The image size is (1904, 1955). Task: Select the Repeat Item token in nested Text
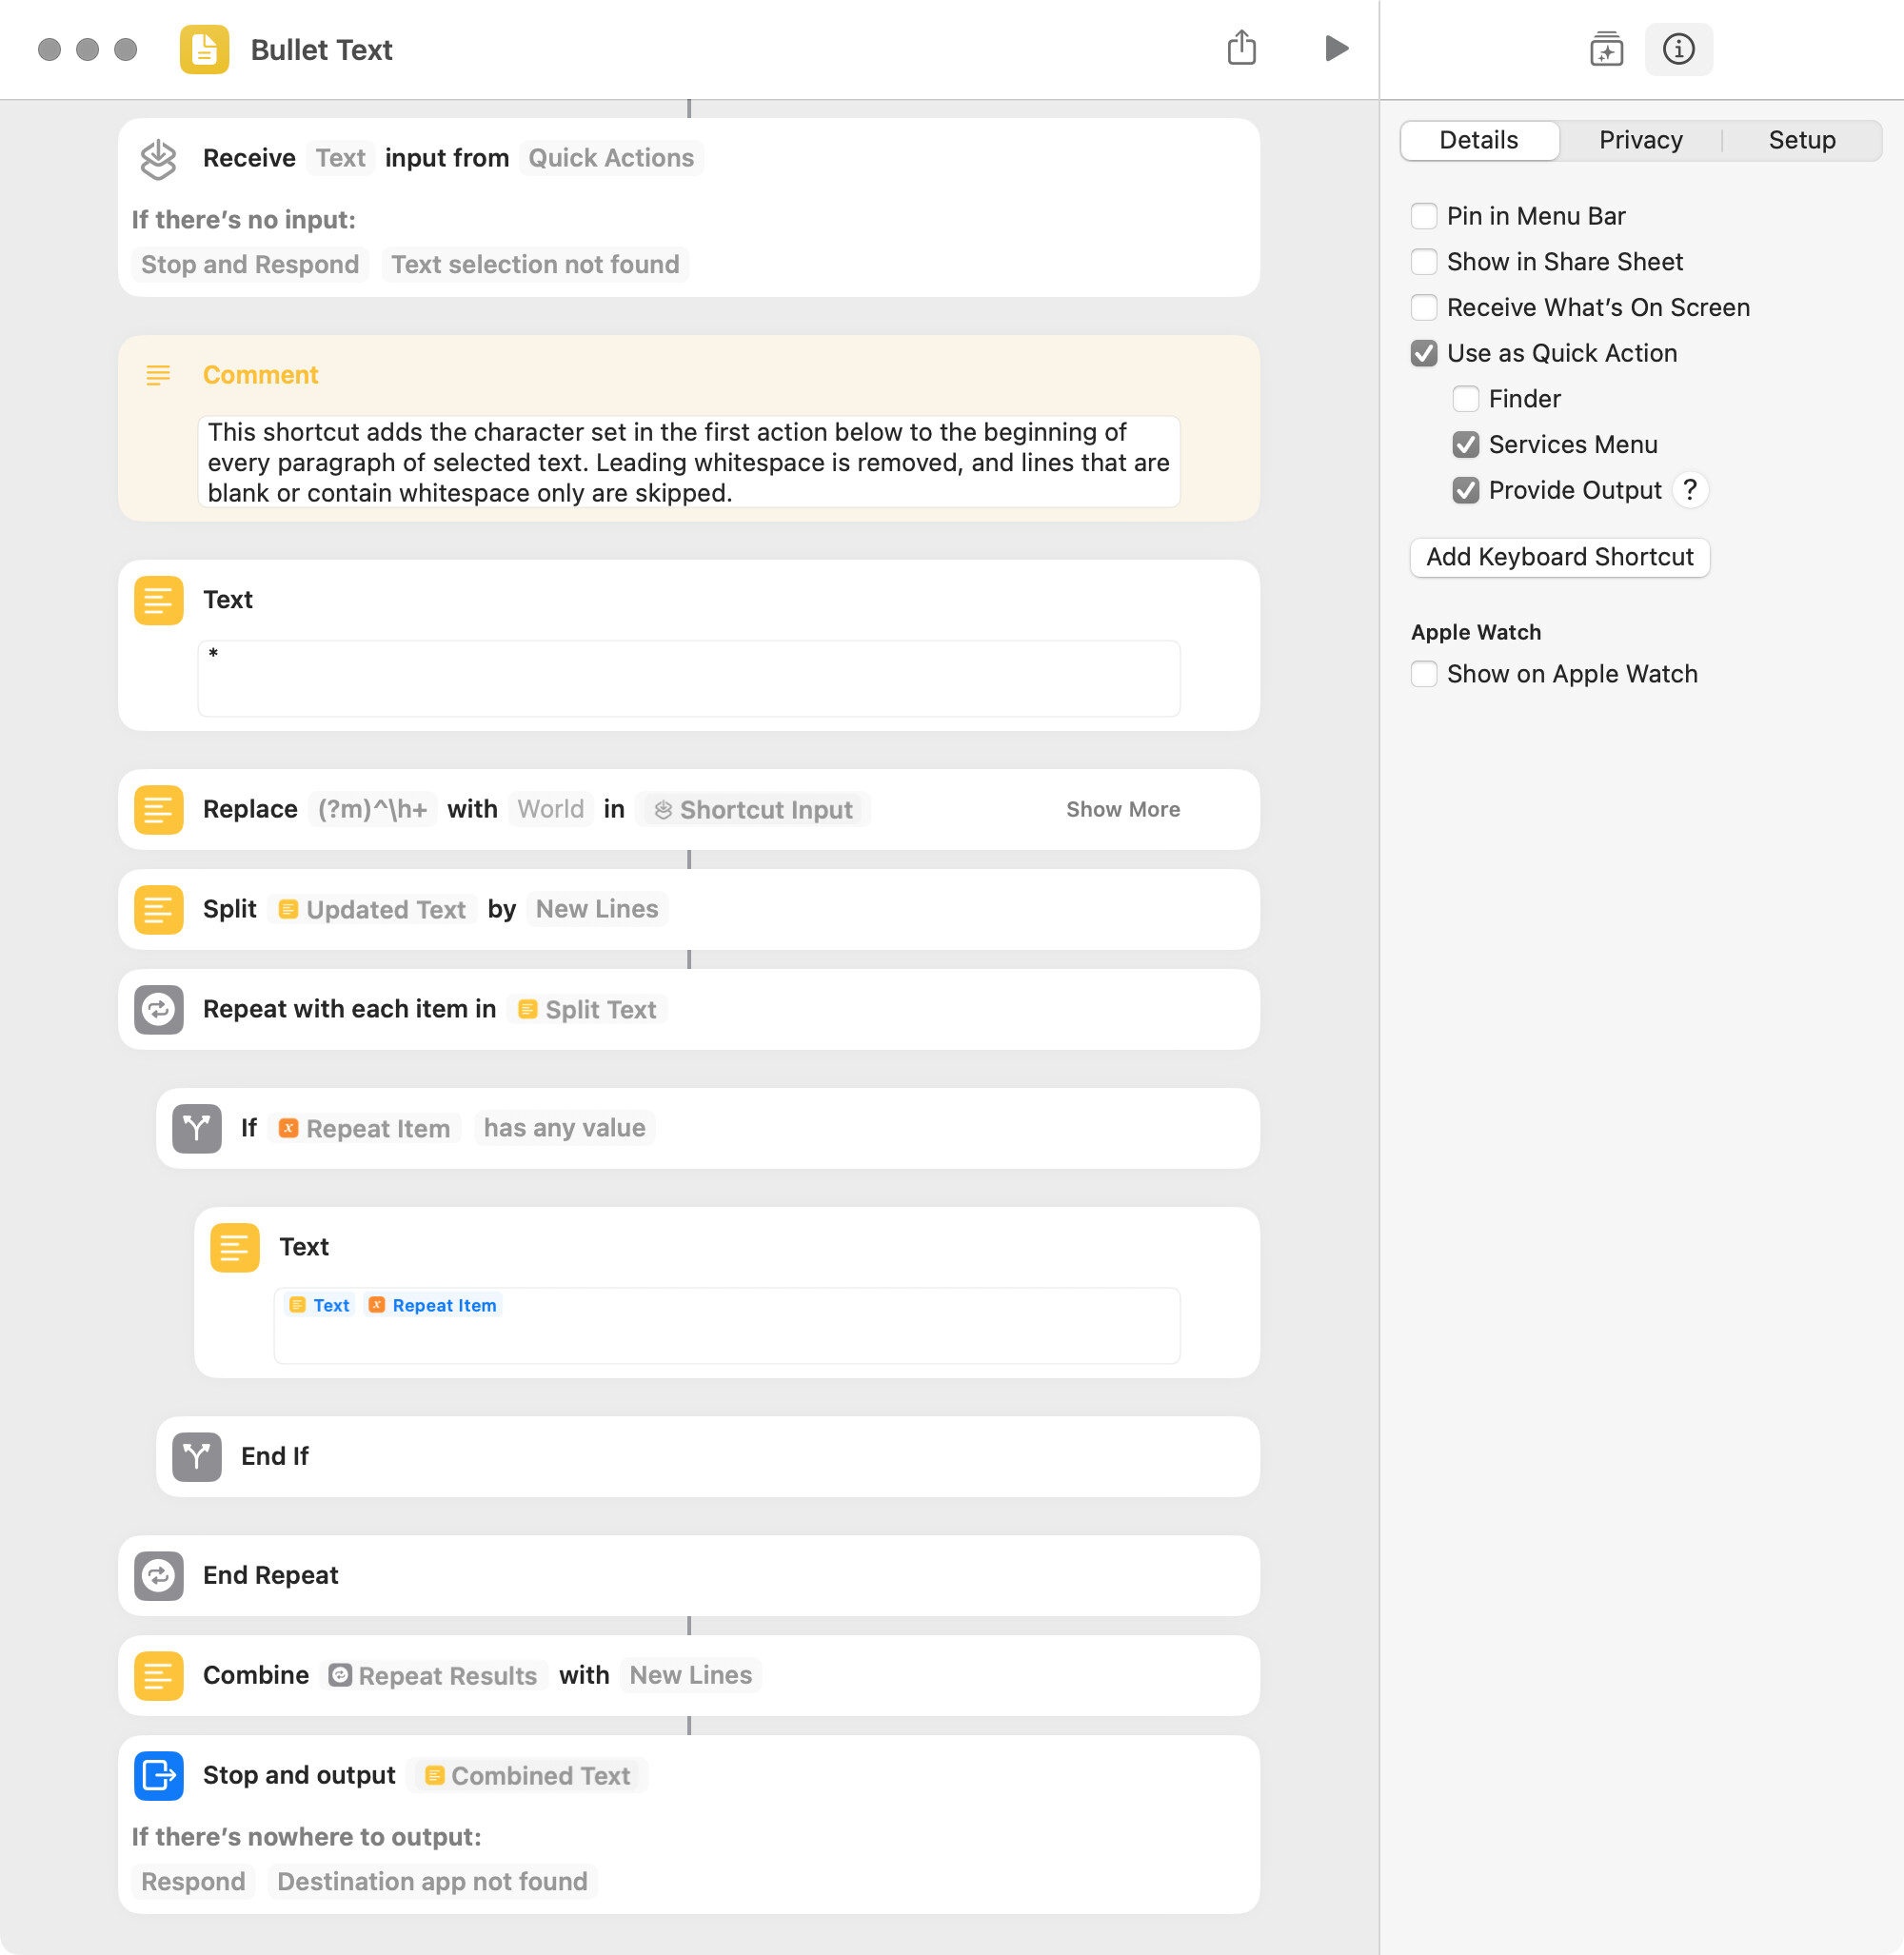433,1305
